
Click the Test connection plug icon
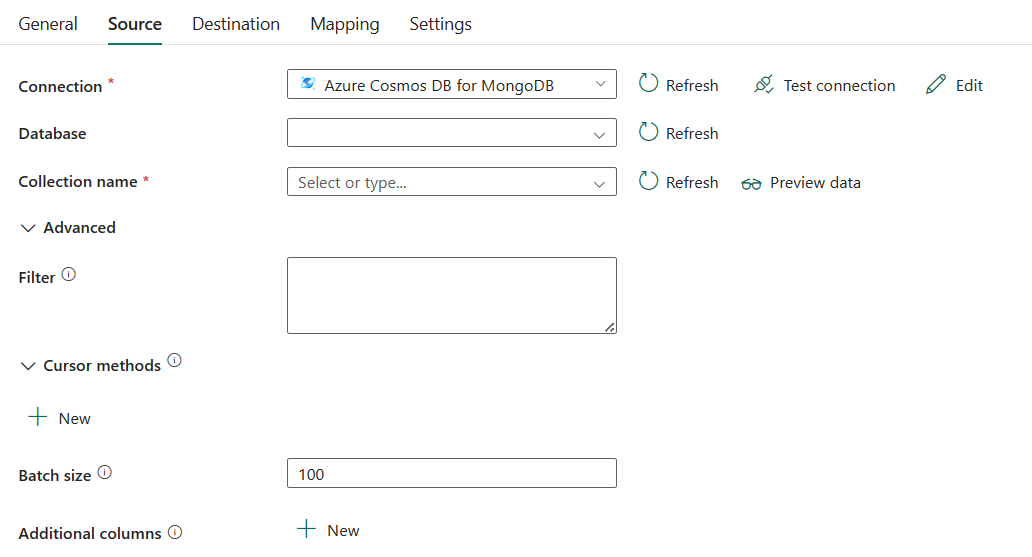(763, 84)
